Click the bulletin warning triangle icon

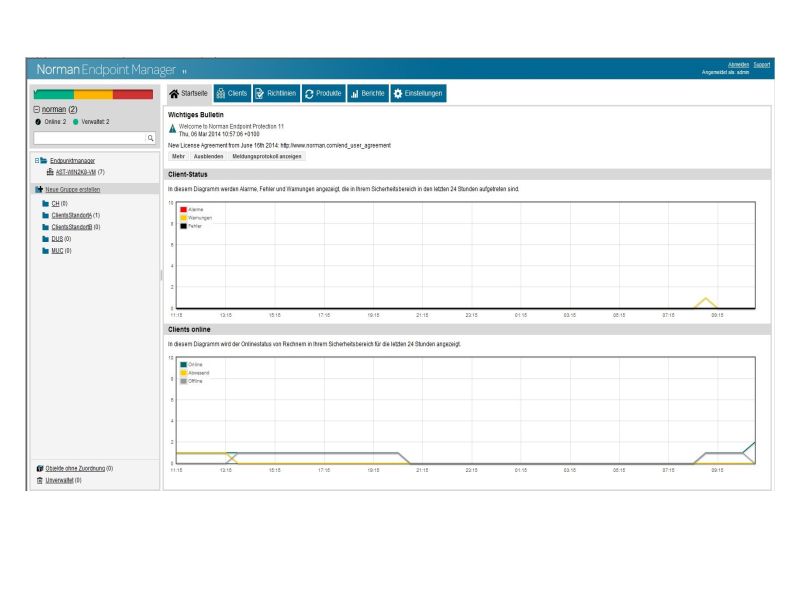point(172,129)
